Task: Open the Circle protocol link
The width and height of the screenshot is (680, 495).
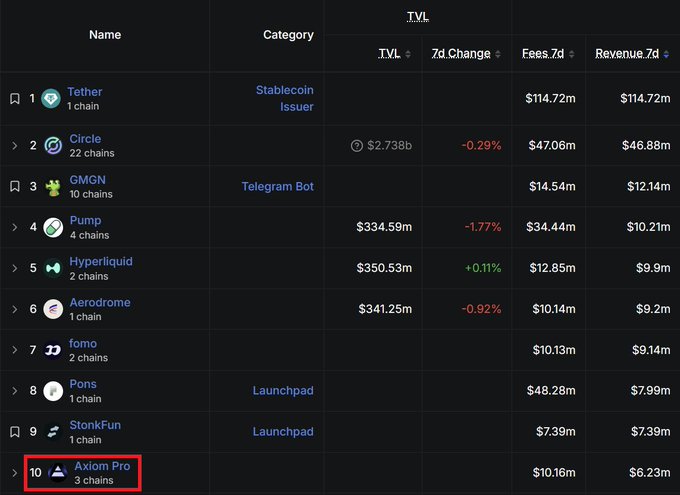Action: coord(85,138)
